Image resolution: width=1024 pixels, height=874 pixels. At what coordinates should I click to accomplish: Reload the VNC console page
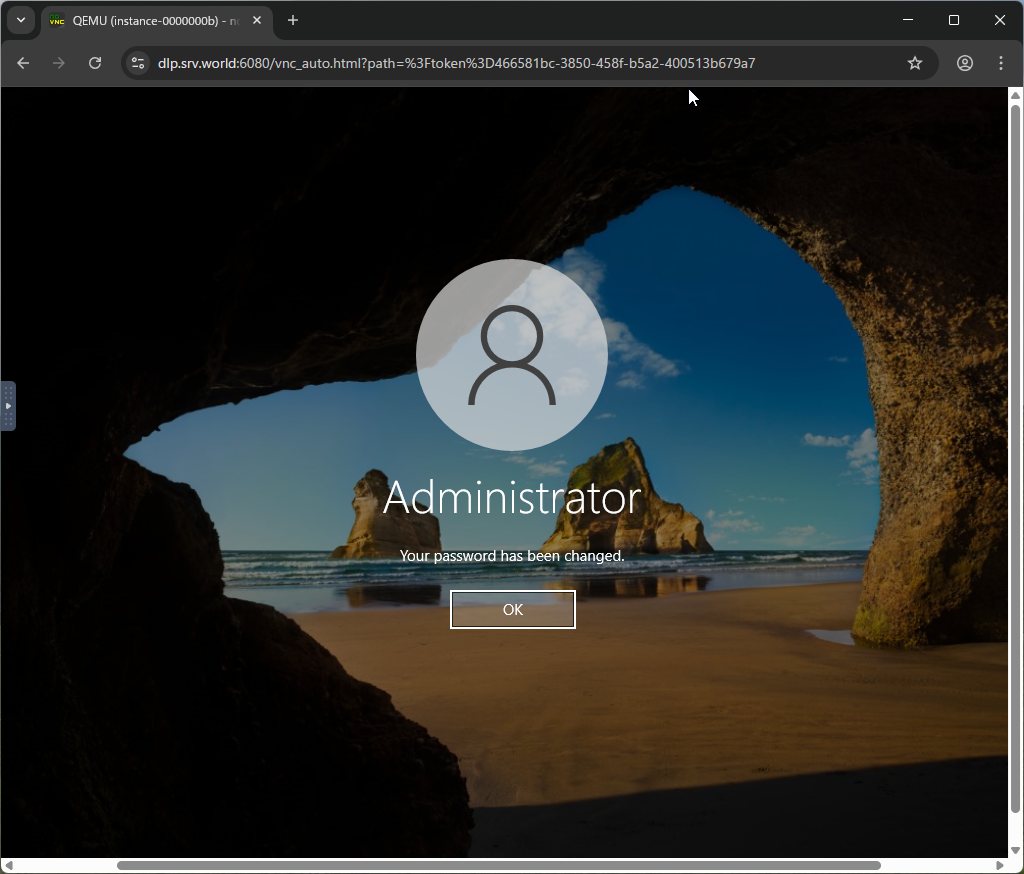tap(95, 63)
